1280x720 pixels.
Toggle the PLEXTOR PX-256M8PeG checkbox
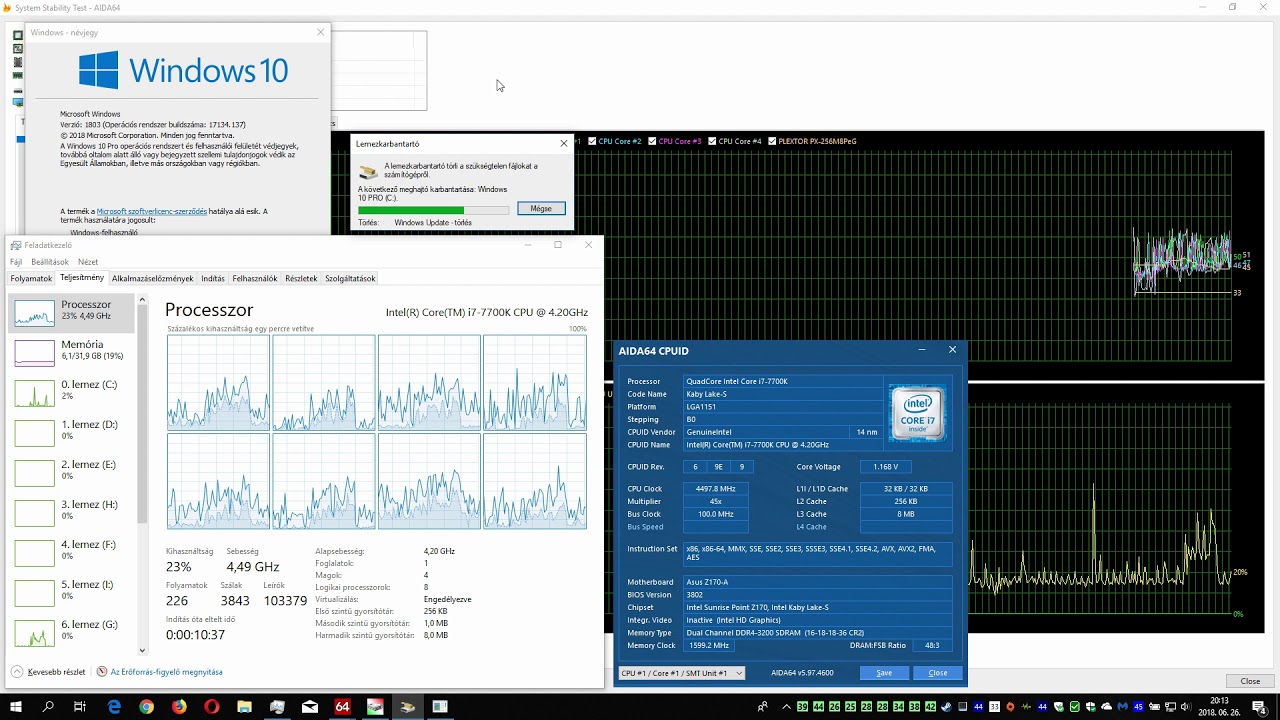click(772, 141)
